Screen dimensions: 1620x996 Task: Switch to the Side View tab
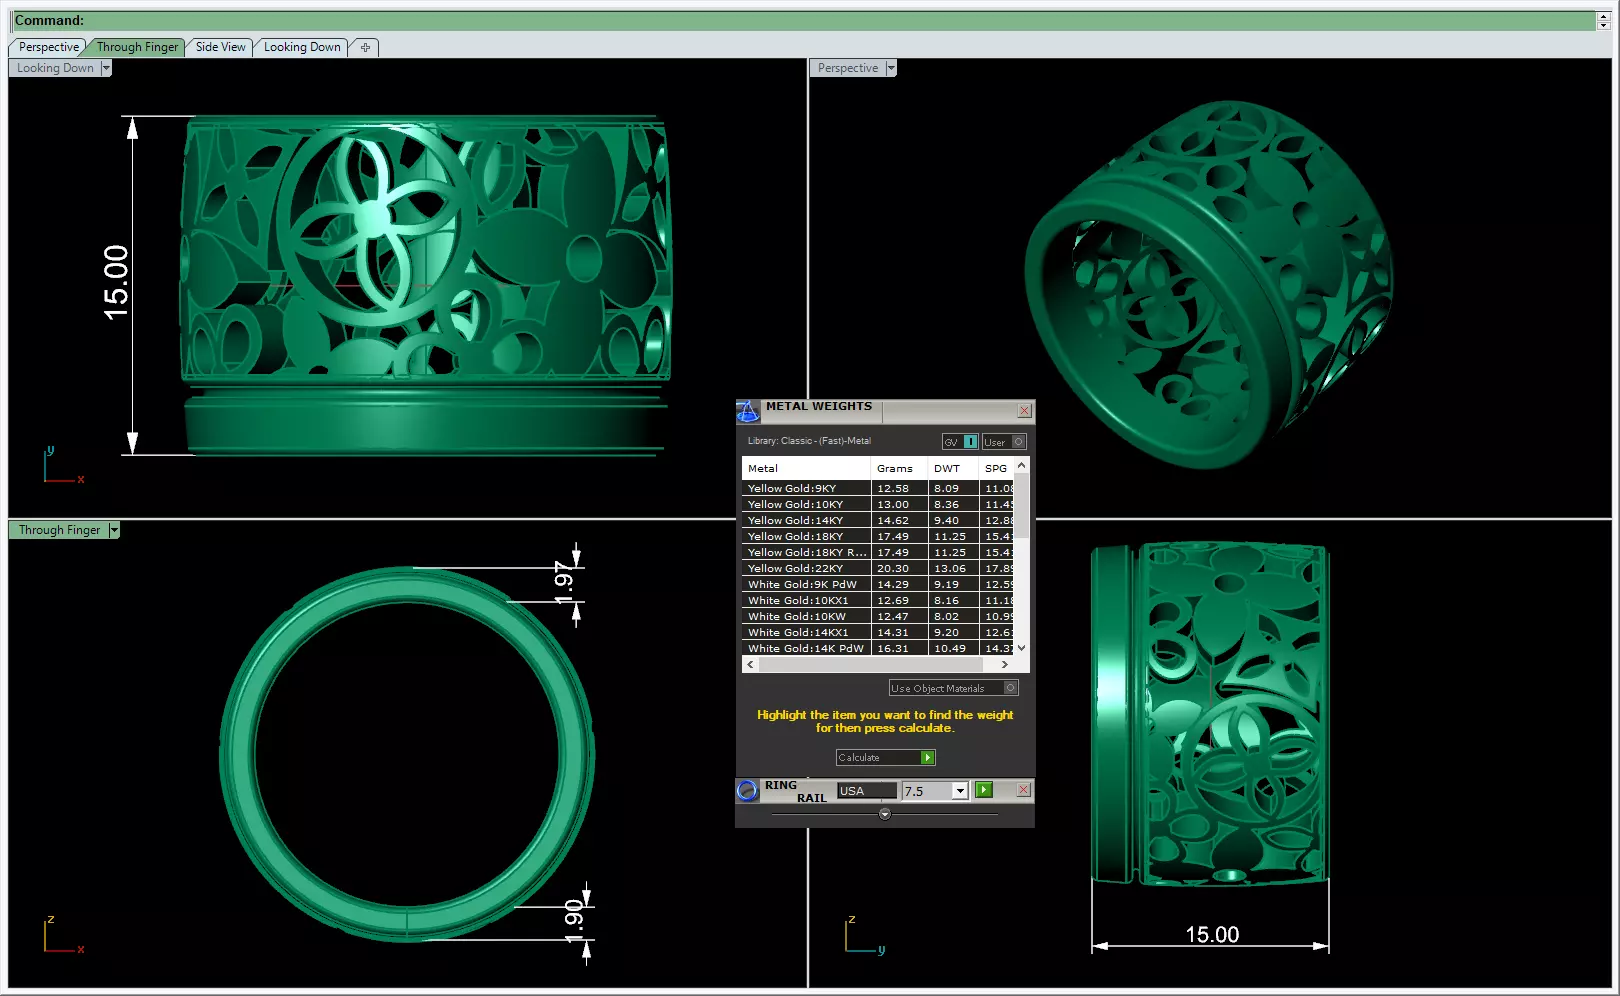tap(220, 47)
